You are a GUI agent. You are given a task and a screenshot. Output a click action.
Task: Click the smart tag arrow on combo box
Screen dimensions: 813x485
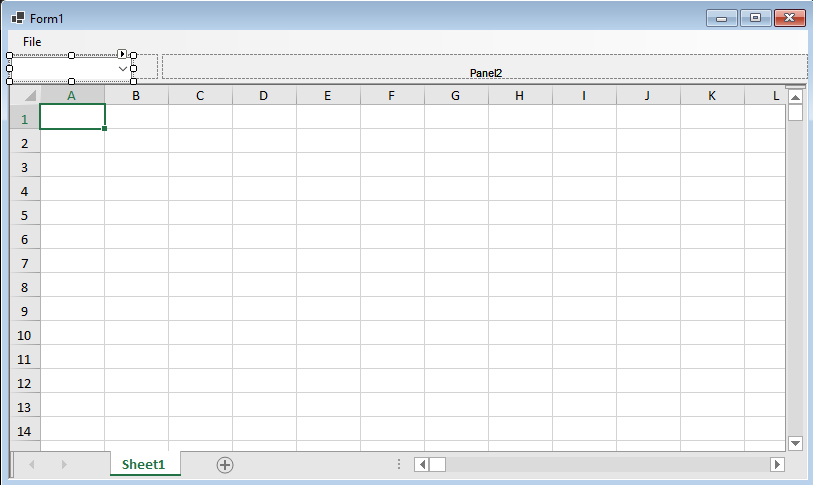pyautogui.click(x=122, y=54)
